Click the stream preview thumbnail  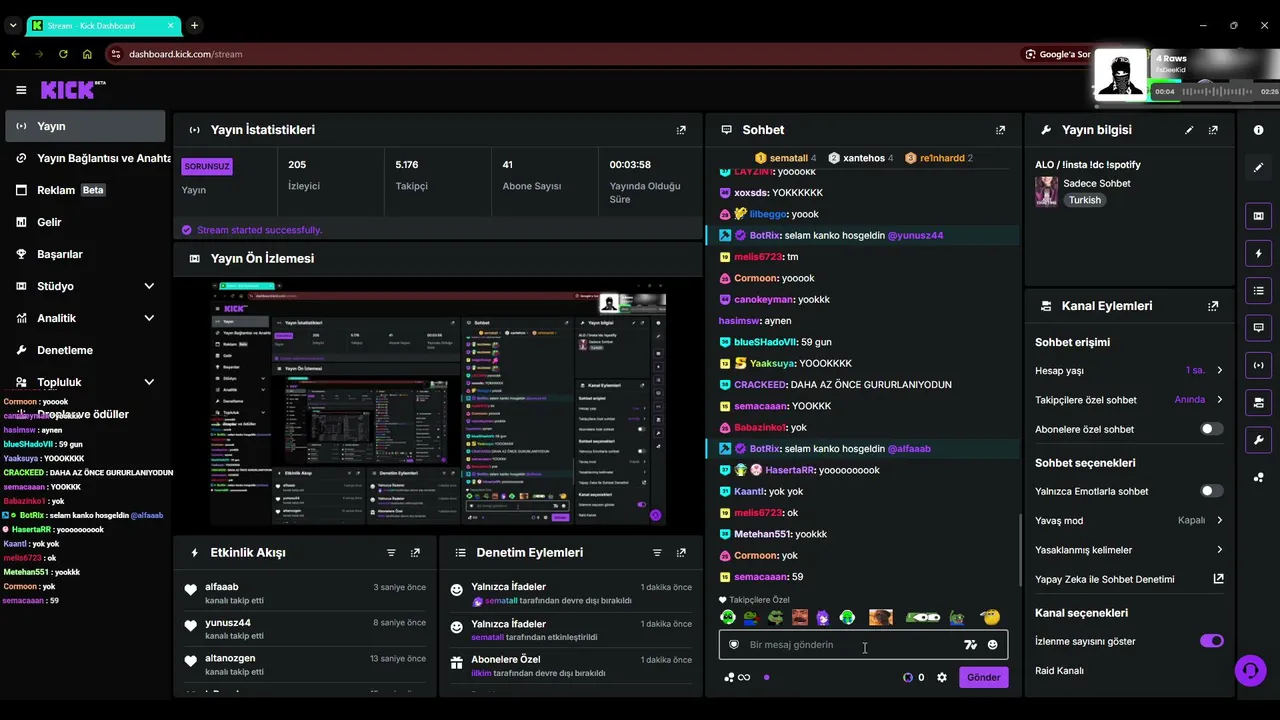(438, 404)
